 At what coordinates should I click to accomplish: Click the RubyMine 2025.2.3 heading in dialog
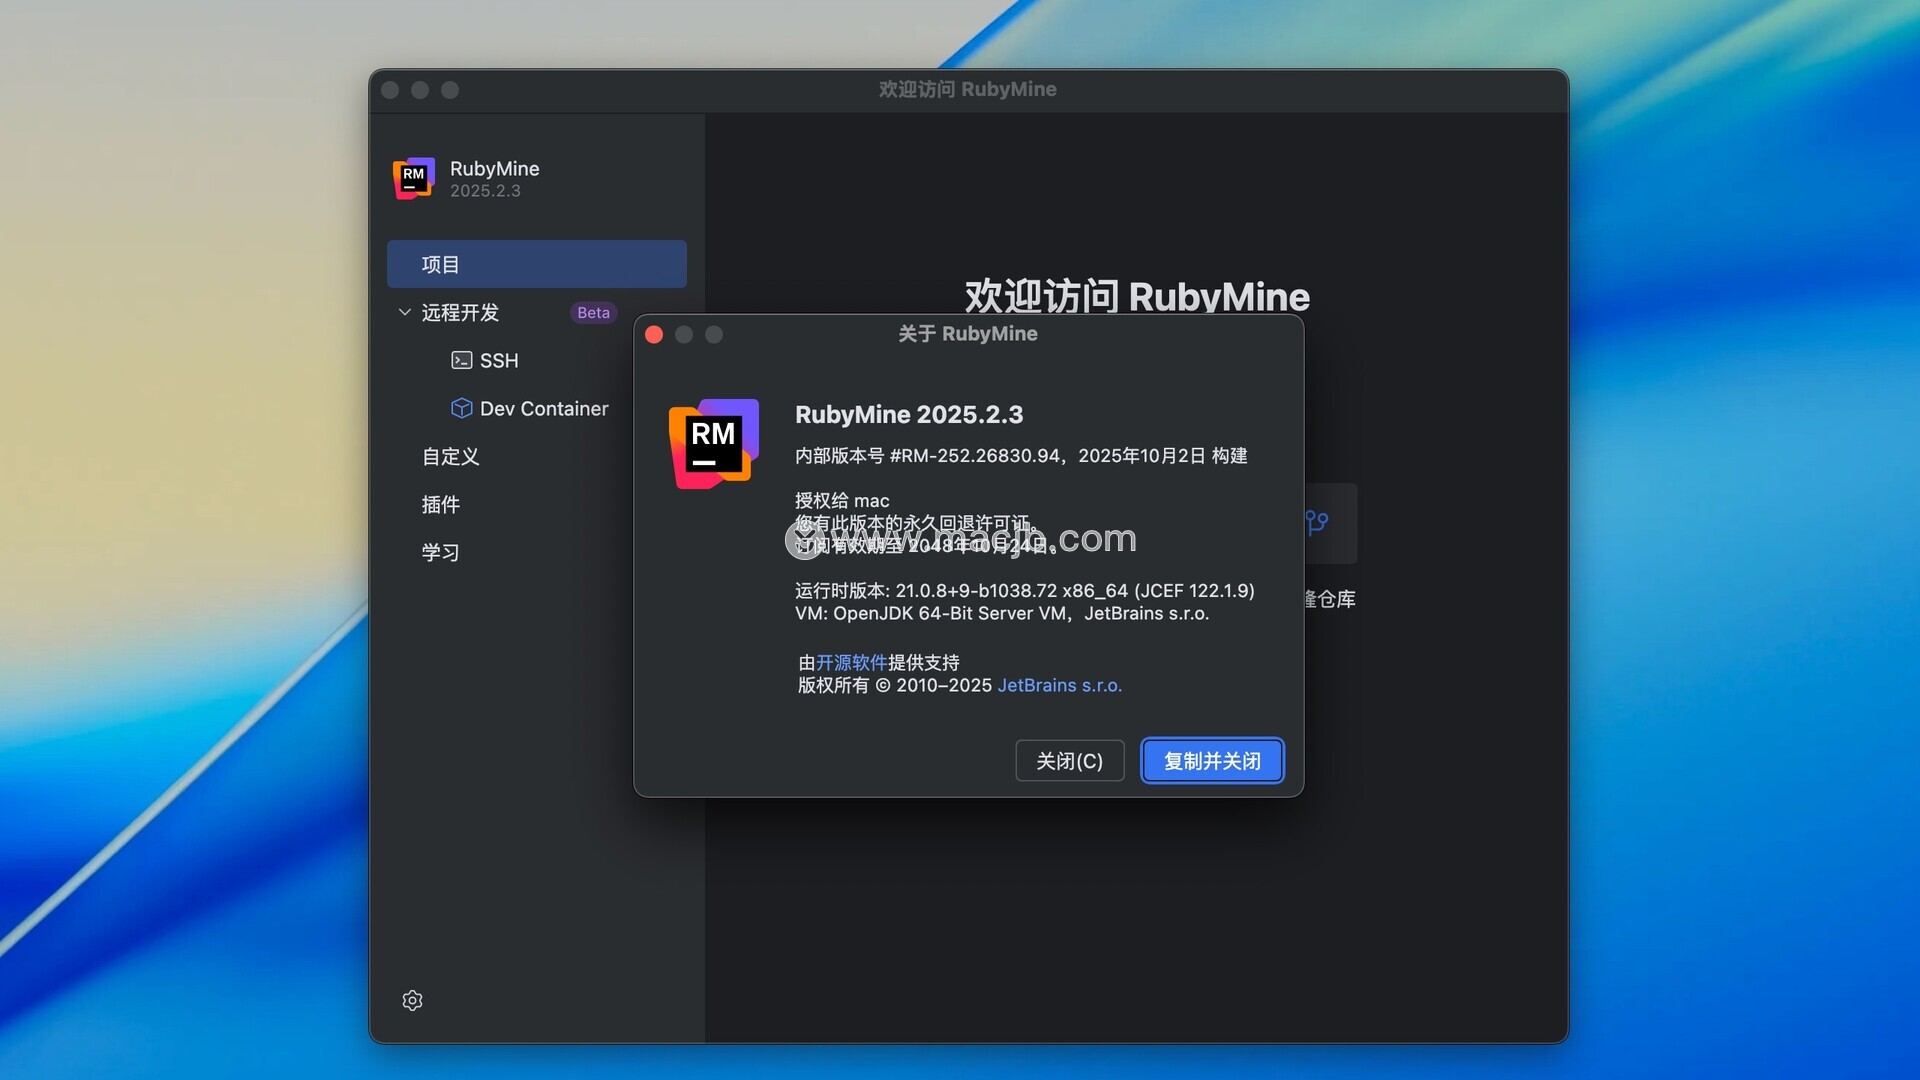click(908, 414)
